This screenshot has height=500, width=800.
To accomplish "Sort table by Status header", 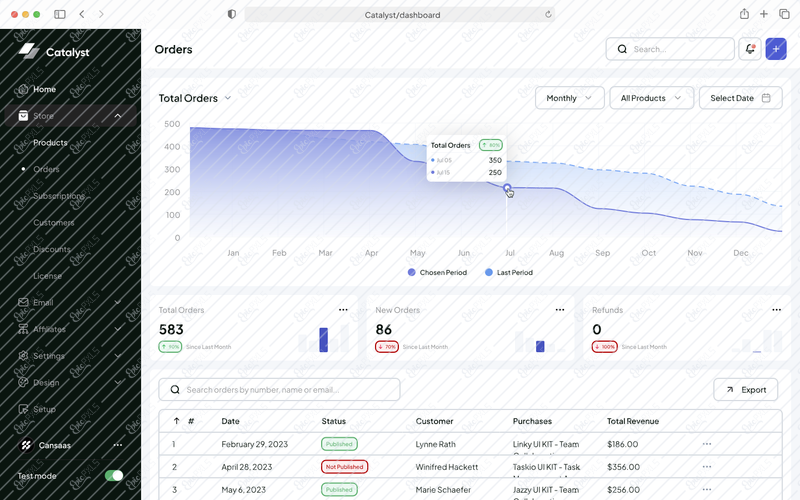I will [334, 421].
